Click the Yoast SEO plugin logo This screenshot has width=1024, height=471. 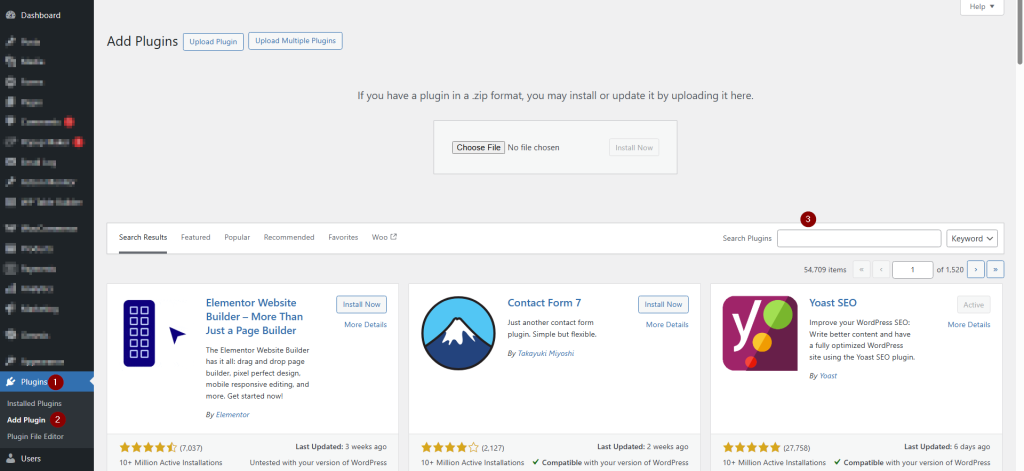[760, 333]
